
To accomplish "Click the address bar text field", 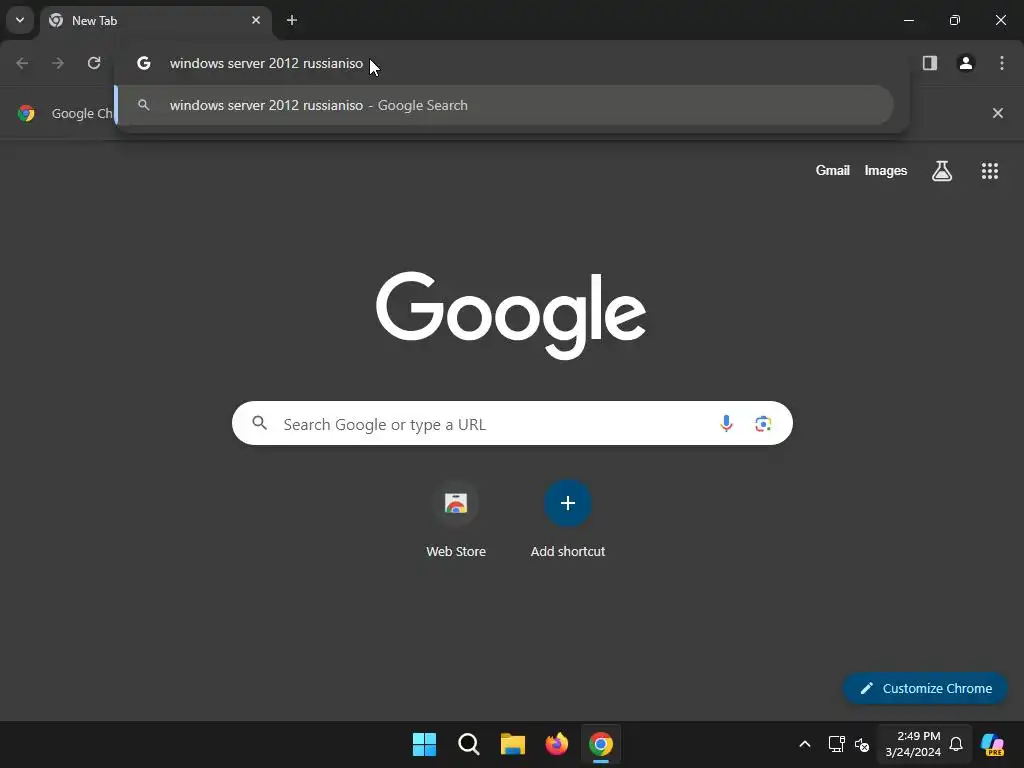I will 511,63.
